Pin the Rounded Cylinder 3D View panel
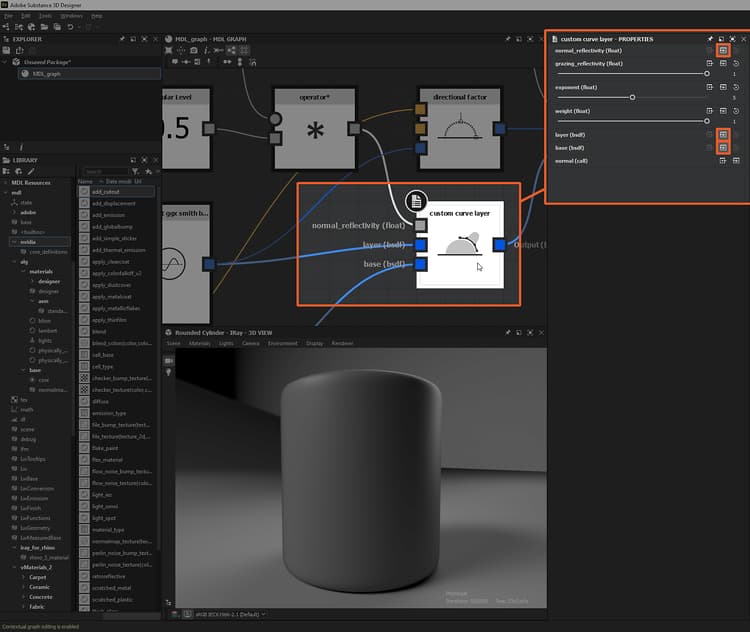Image resolution: width=750 pixels, height=632 pixels. coord(507,331)
